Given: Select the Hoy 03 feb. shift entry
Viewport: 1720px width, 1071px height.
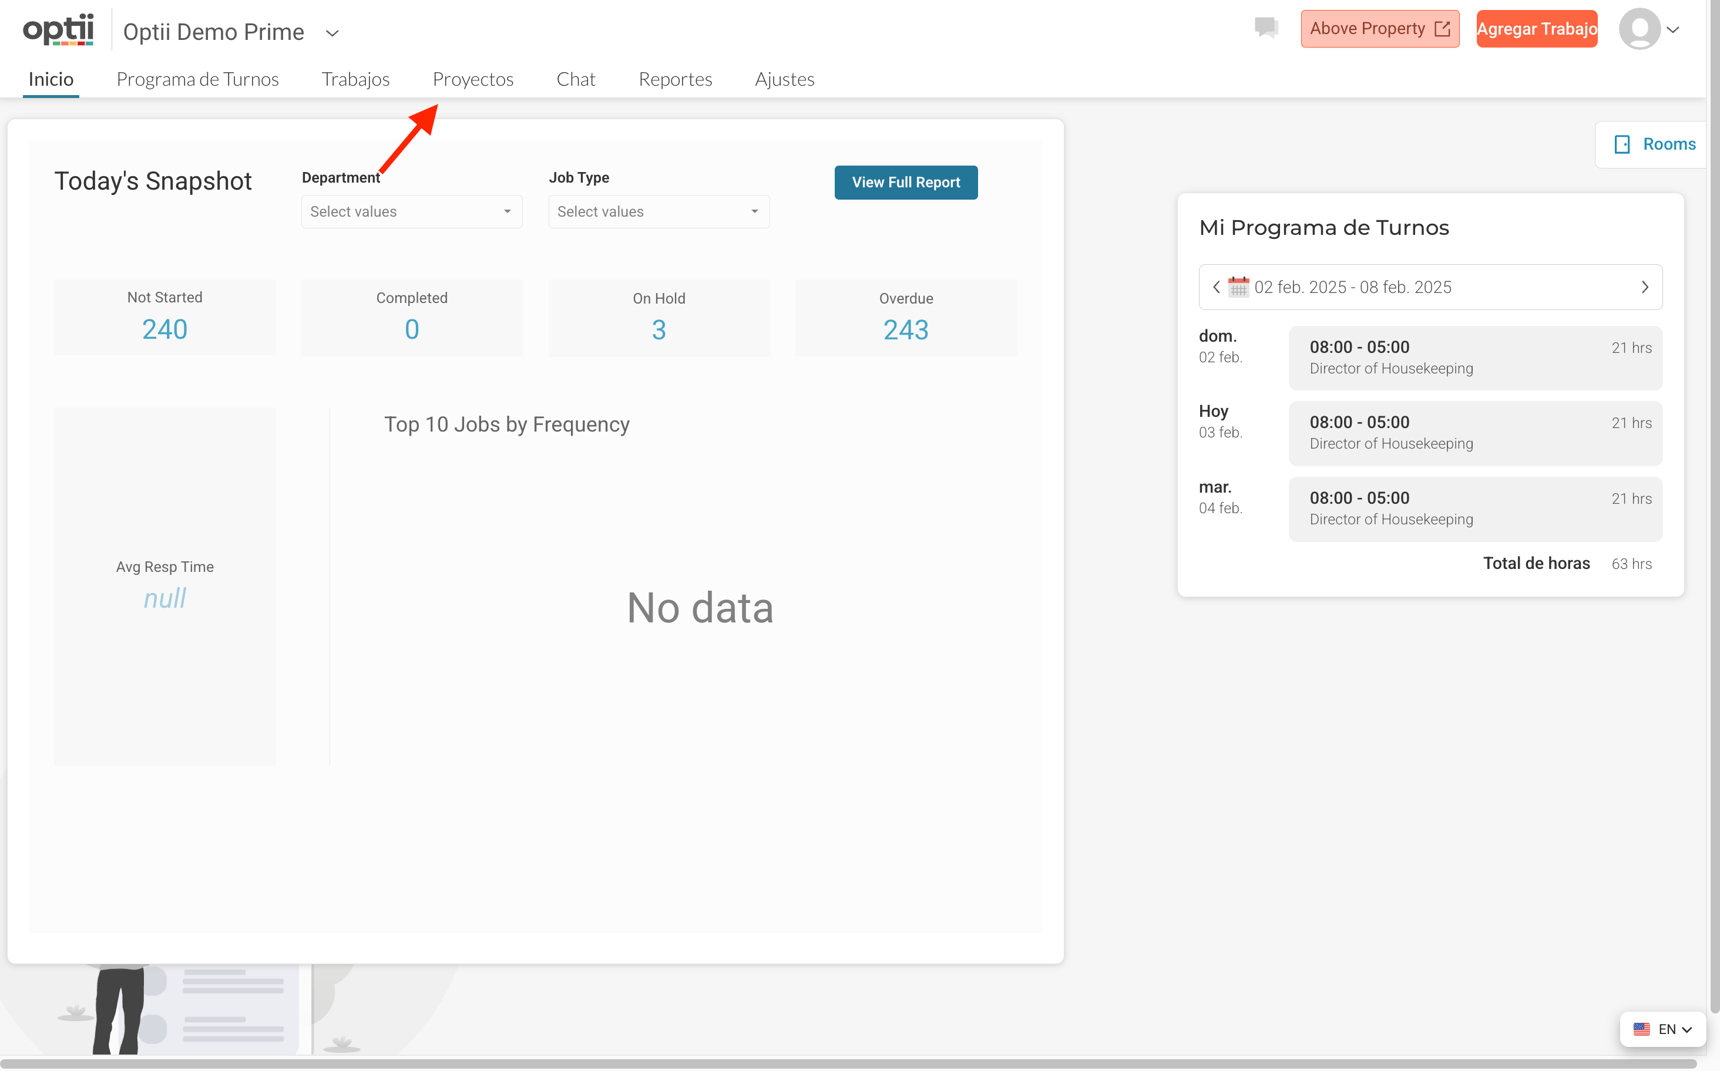Looking at the screenshot, I should coord(1474,433).
